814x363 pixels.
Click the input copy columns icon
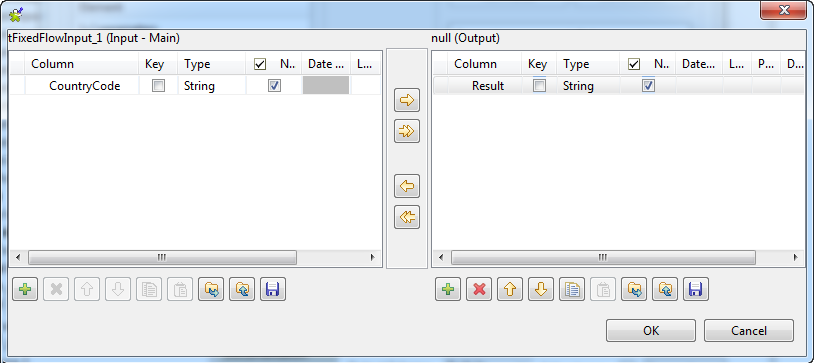click(149, 289)
